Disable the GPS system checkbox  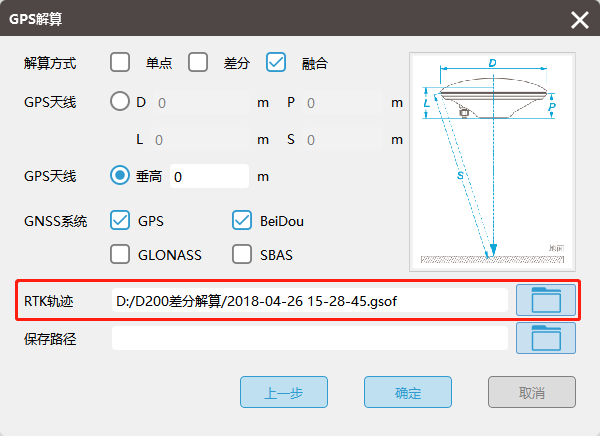120,220
